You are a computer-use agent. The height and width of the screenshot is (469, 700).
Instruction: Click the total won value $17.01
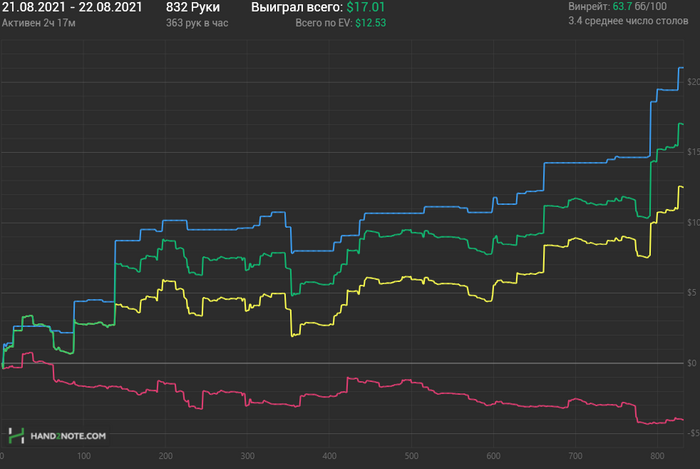point(366,7)
